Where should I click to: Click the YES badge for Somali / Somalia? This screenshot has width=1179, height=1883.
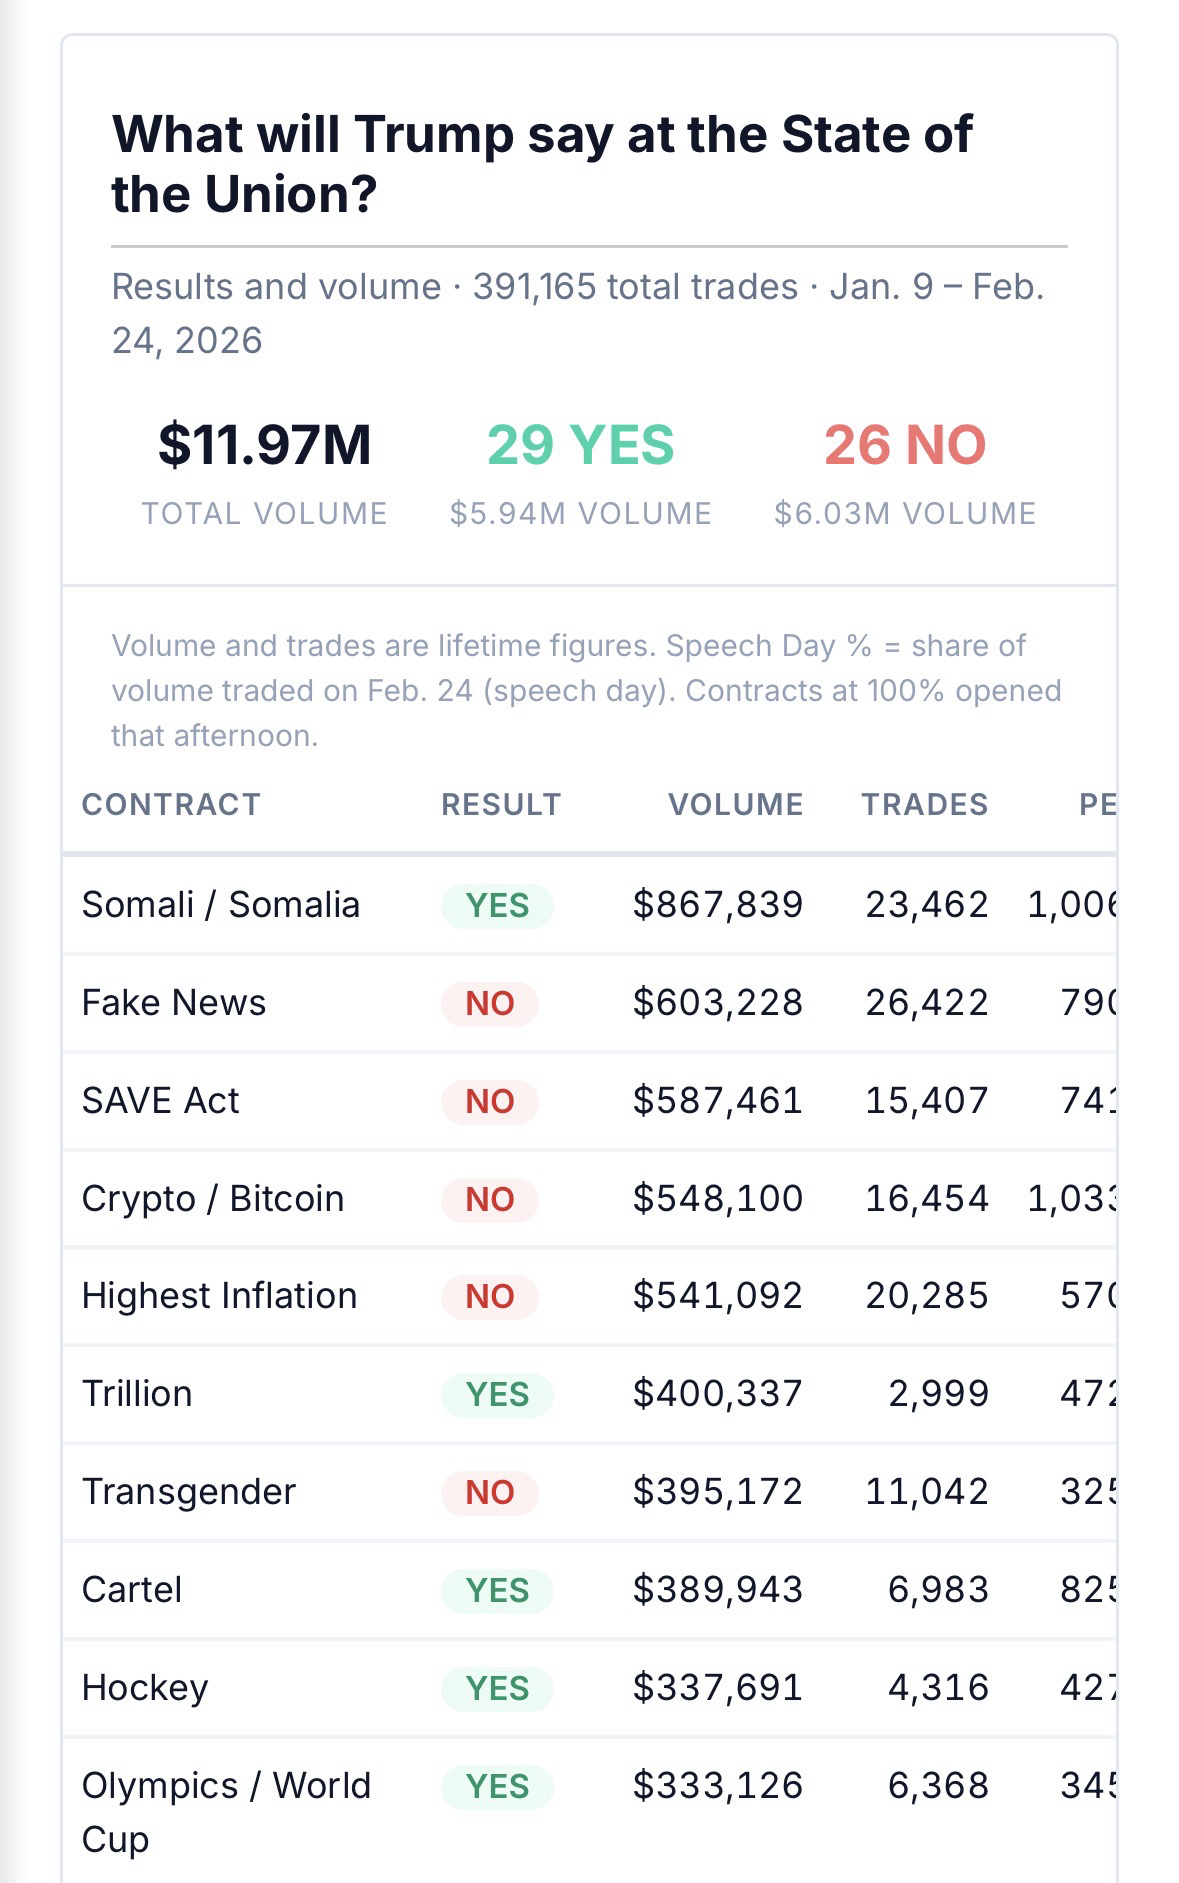pos(497,905)
